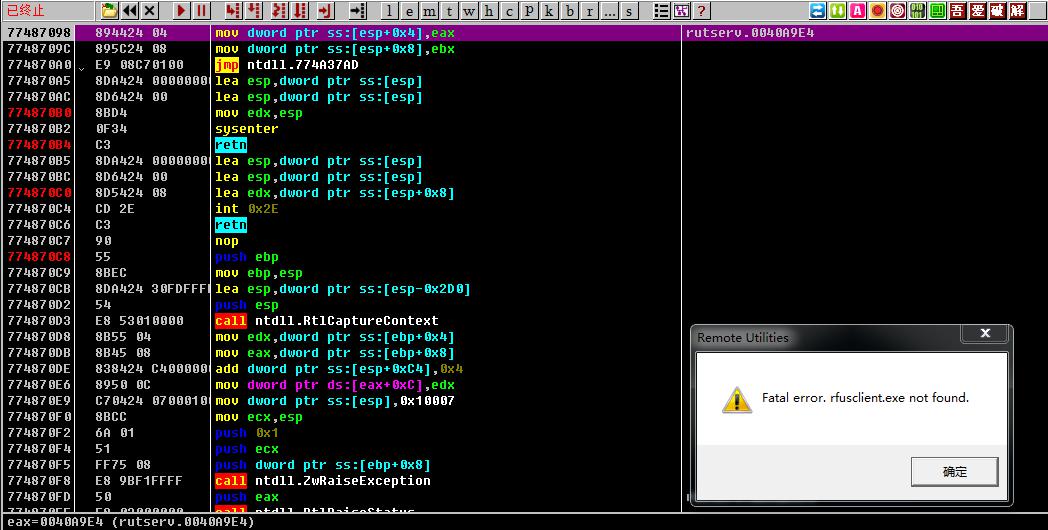This screenshot has height=530, width=1048.
Task: Click the warning triangle in the error dialog
Action: [737, 400]
